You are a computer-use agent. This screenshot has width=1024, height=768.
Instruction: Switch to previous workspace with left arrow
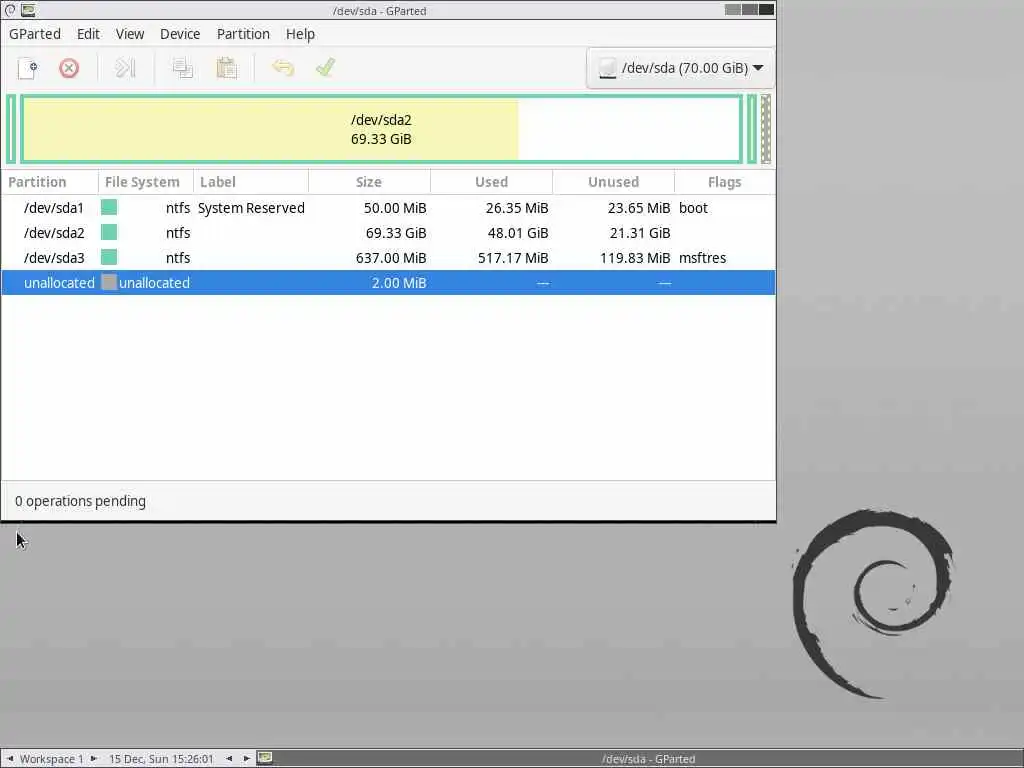tap(10, 759)
